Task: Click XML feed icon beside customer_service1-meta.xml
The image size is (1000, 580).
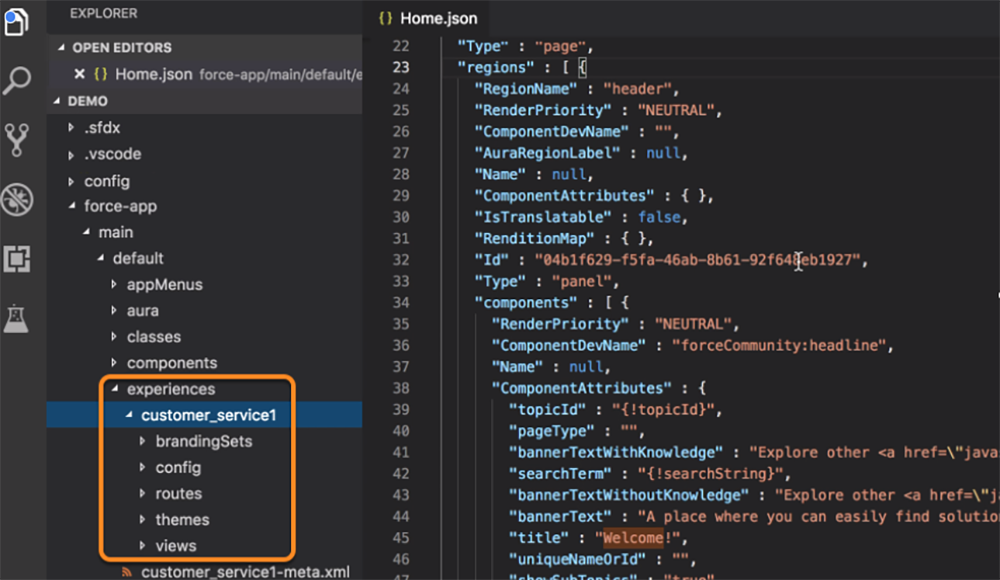Action: 127,572
